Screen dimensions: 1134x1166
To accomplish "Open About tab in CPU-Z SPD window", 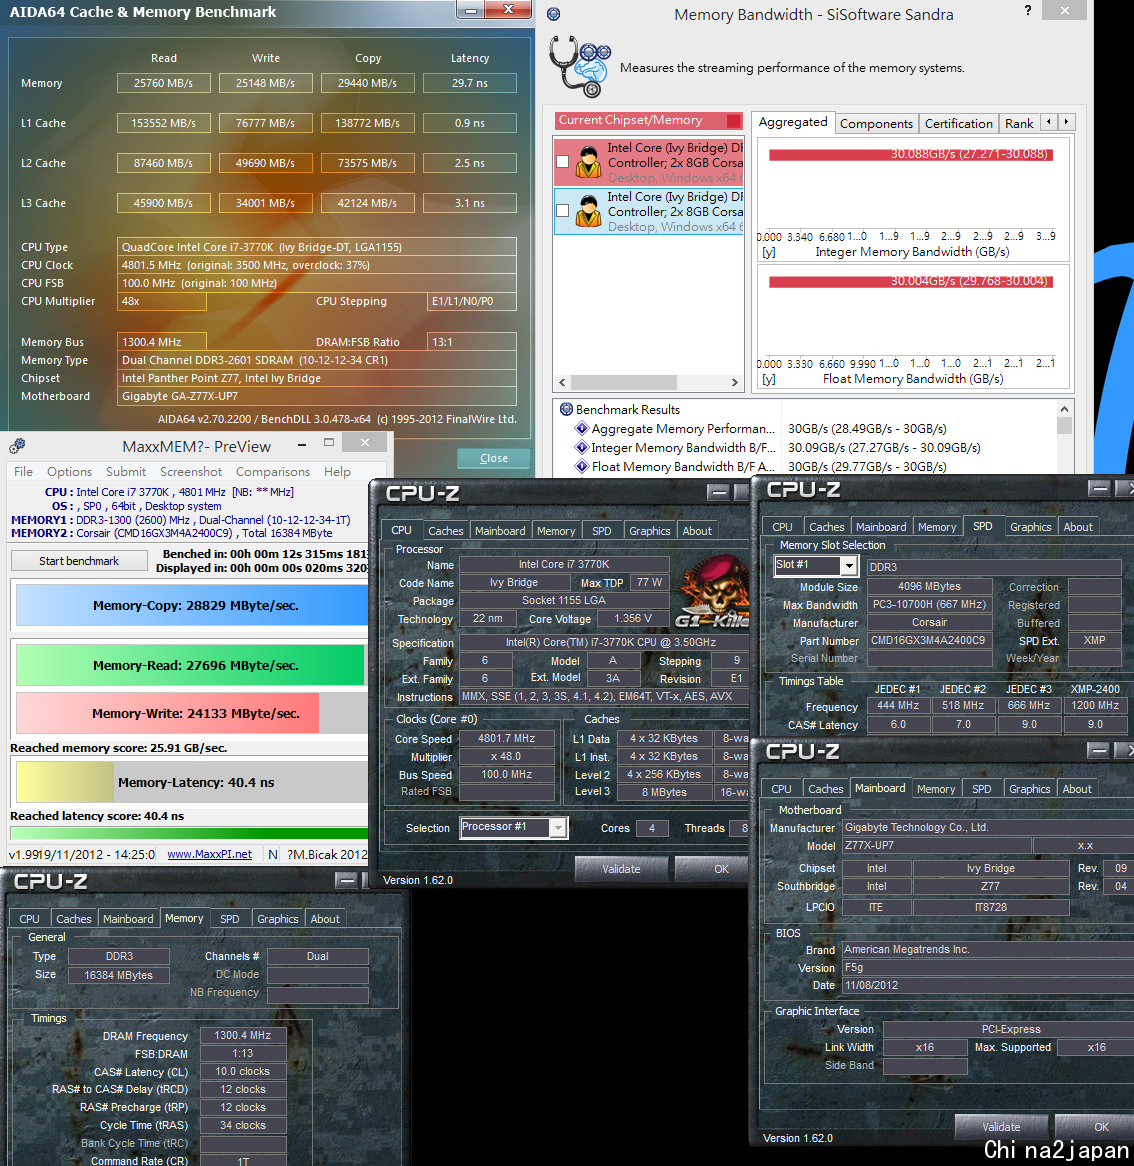I will [x=1077, y=526].
